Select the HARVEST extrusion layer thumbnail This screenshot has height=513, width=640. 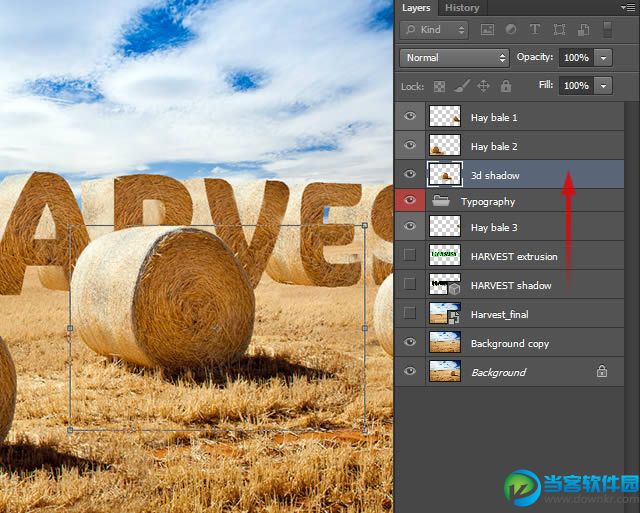[x=445, y=255]
